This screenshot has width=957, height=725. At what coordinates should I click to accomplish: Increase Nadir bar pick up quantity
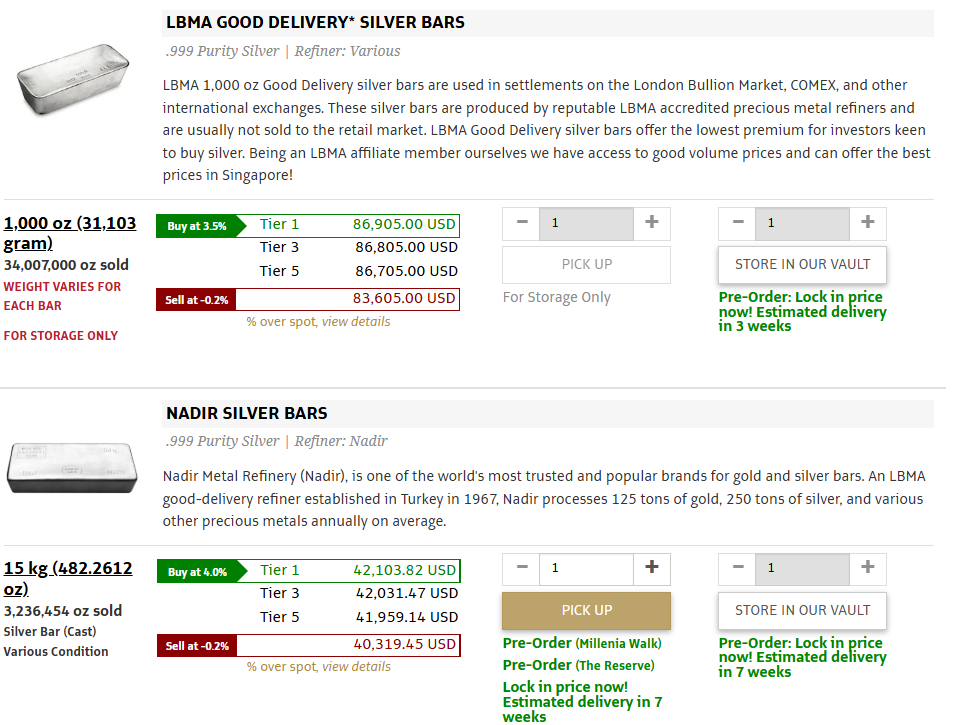(652, 568)
